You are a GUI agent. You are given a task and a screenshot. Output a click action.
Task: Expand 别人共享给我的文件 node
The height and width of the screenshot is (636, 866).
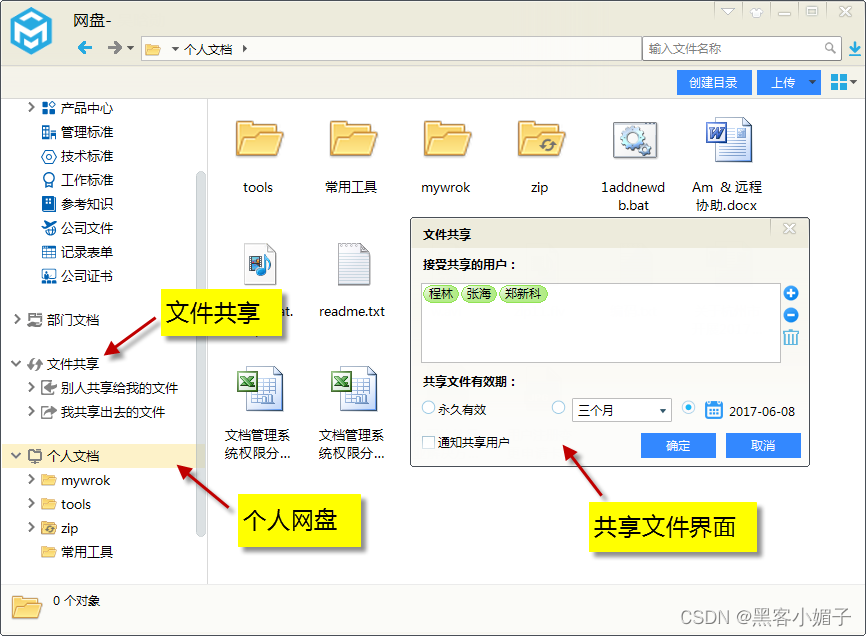coord(31,388)
